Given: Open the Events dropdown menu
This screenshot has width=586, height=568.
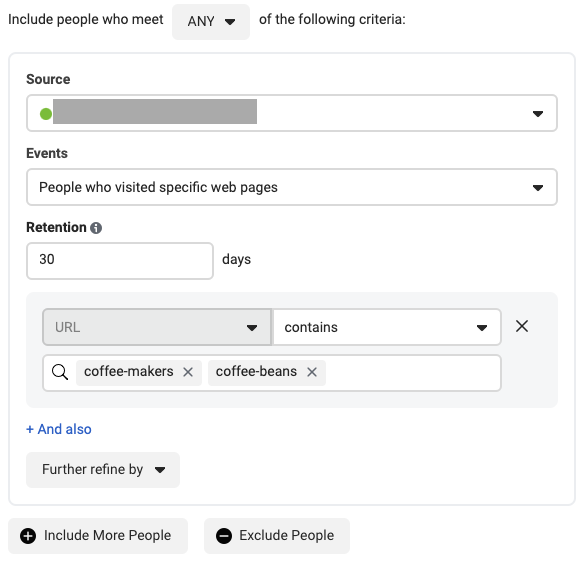Looking at the screenshot, I should (292, 187).
